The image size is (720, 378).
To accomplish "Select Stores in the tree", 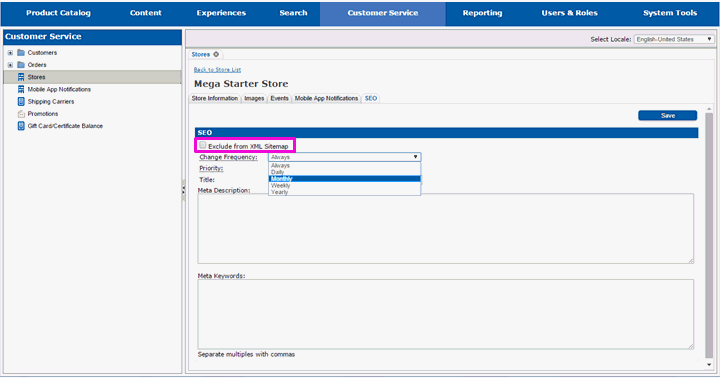I will click(37, 77).
